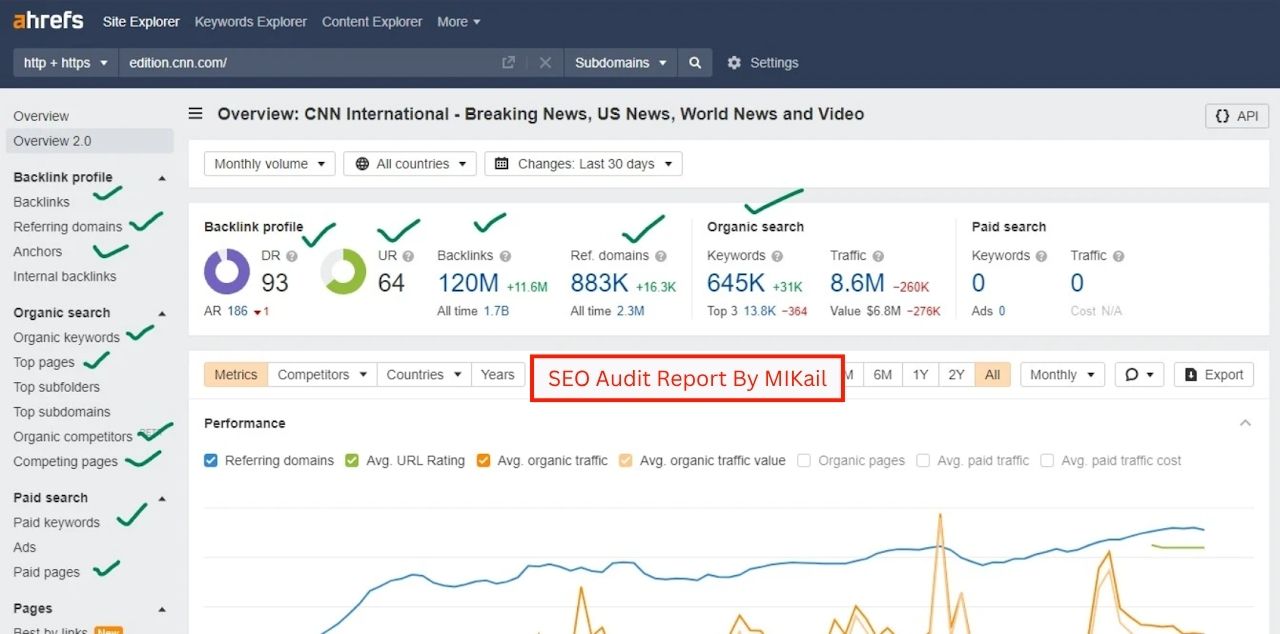
Task: Enable the Organic pages checkbox
Action: click(x=805, y=461)
